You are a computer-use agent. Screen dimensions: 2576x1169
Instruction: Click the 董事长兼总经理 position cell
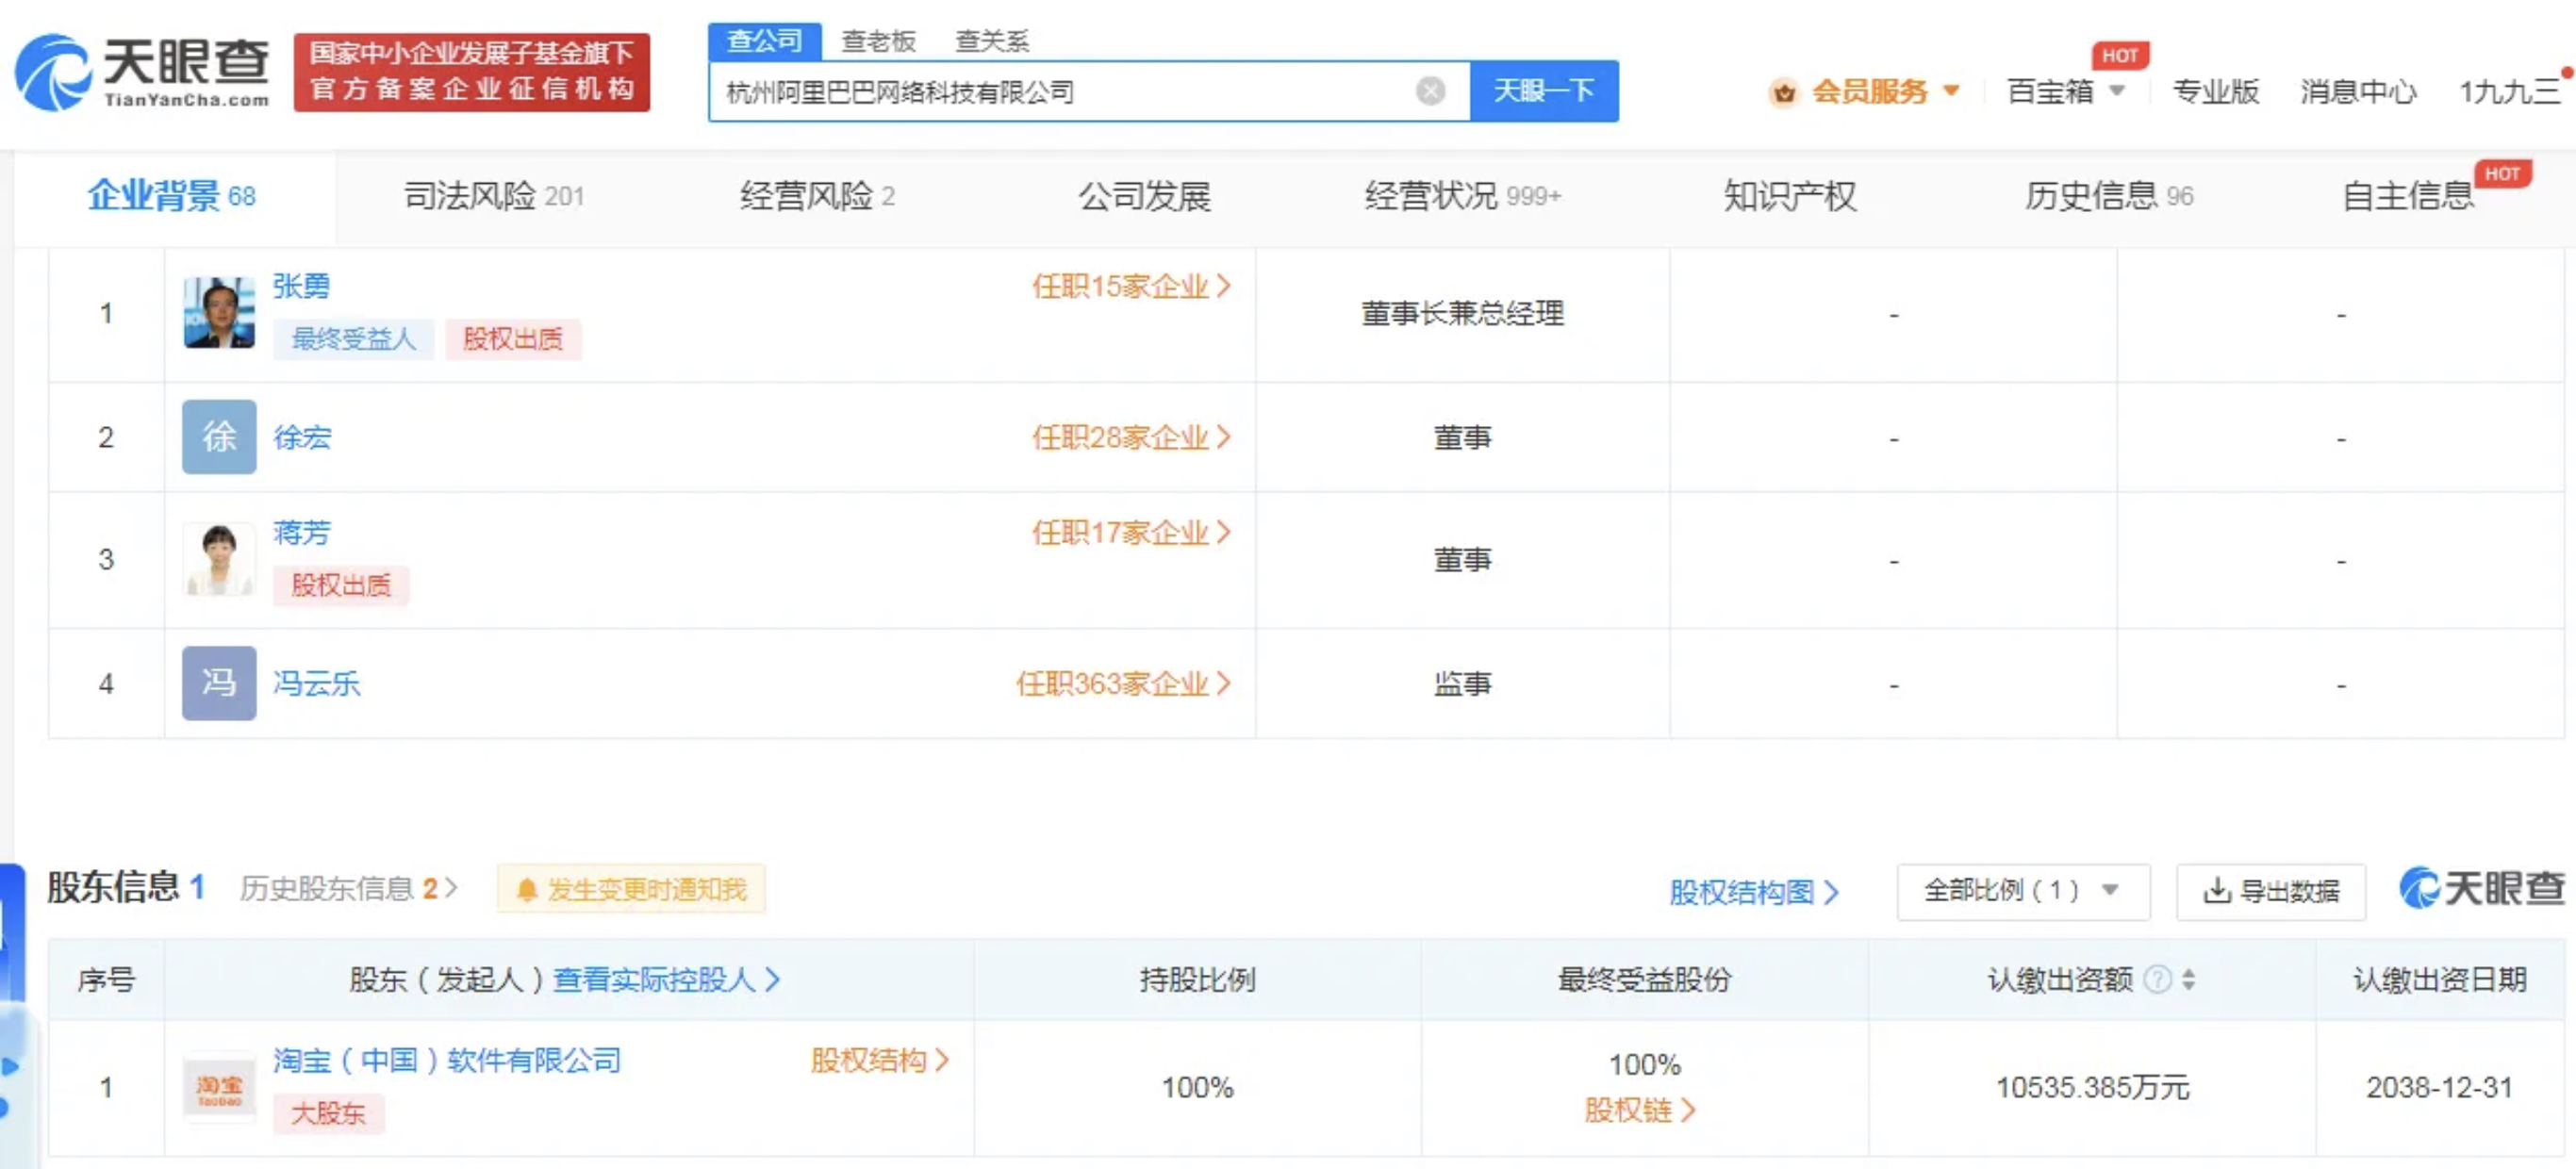tap(1462, 314)
